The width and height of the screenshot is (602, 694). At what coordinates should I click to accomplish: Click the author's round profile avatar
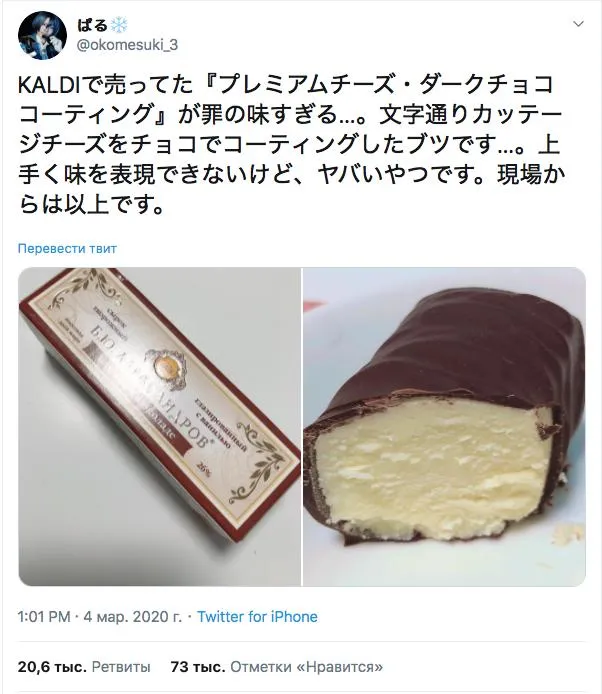(x=42, y=35)
